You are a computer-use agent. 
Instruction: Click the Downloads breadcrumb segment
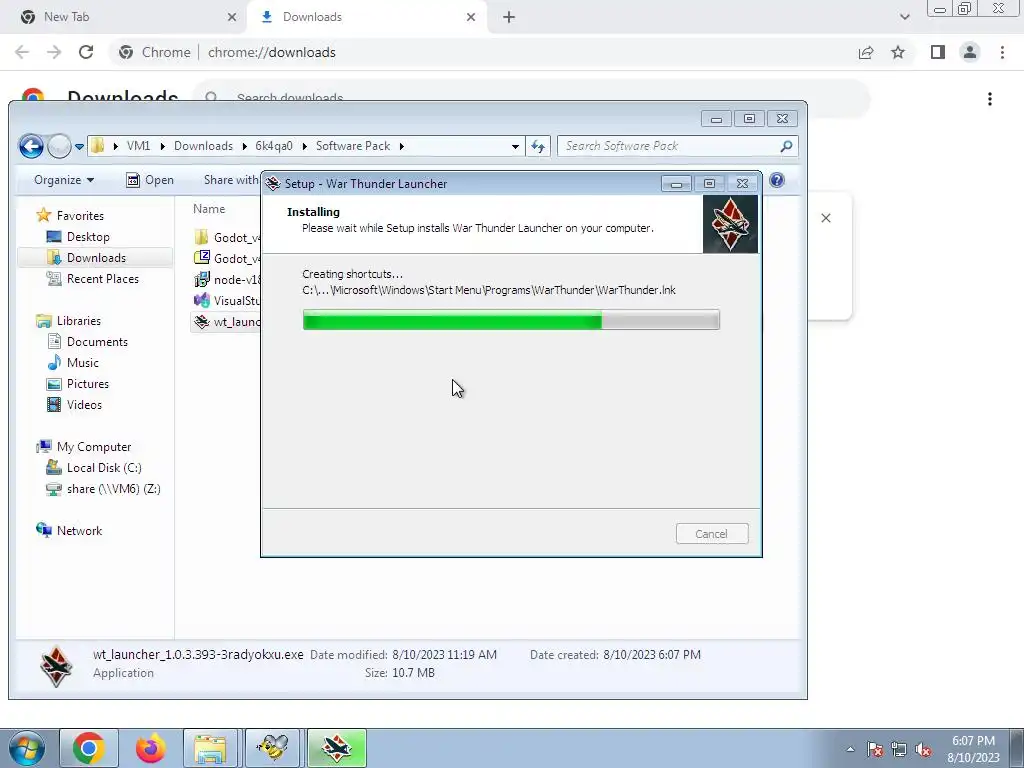203,146
